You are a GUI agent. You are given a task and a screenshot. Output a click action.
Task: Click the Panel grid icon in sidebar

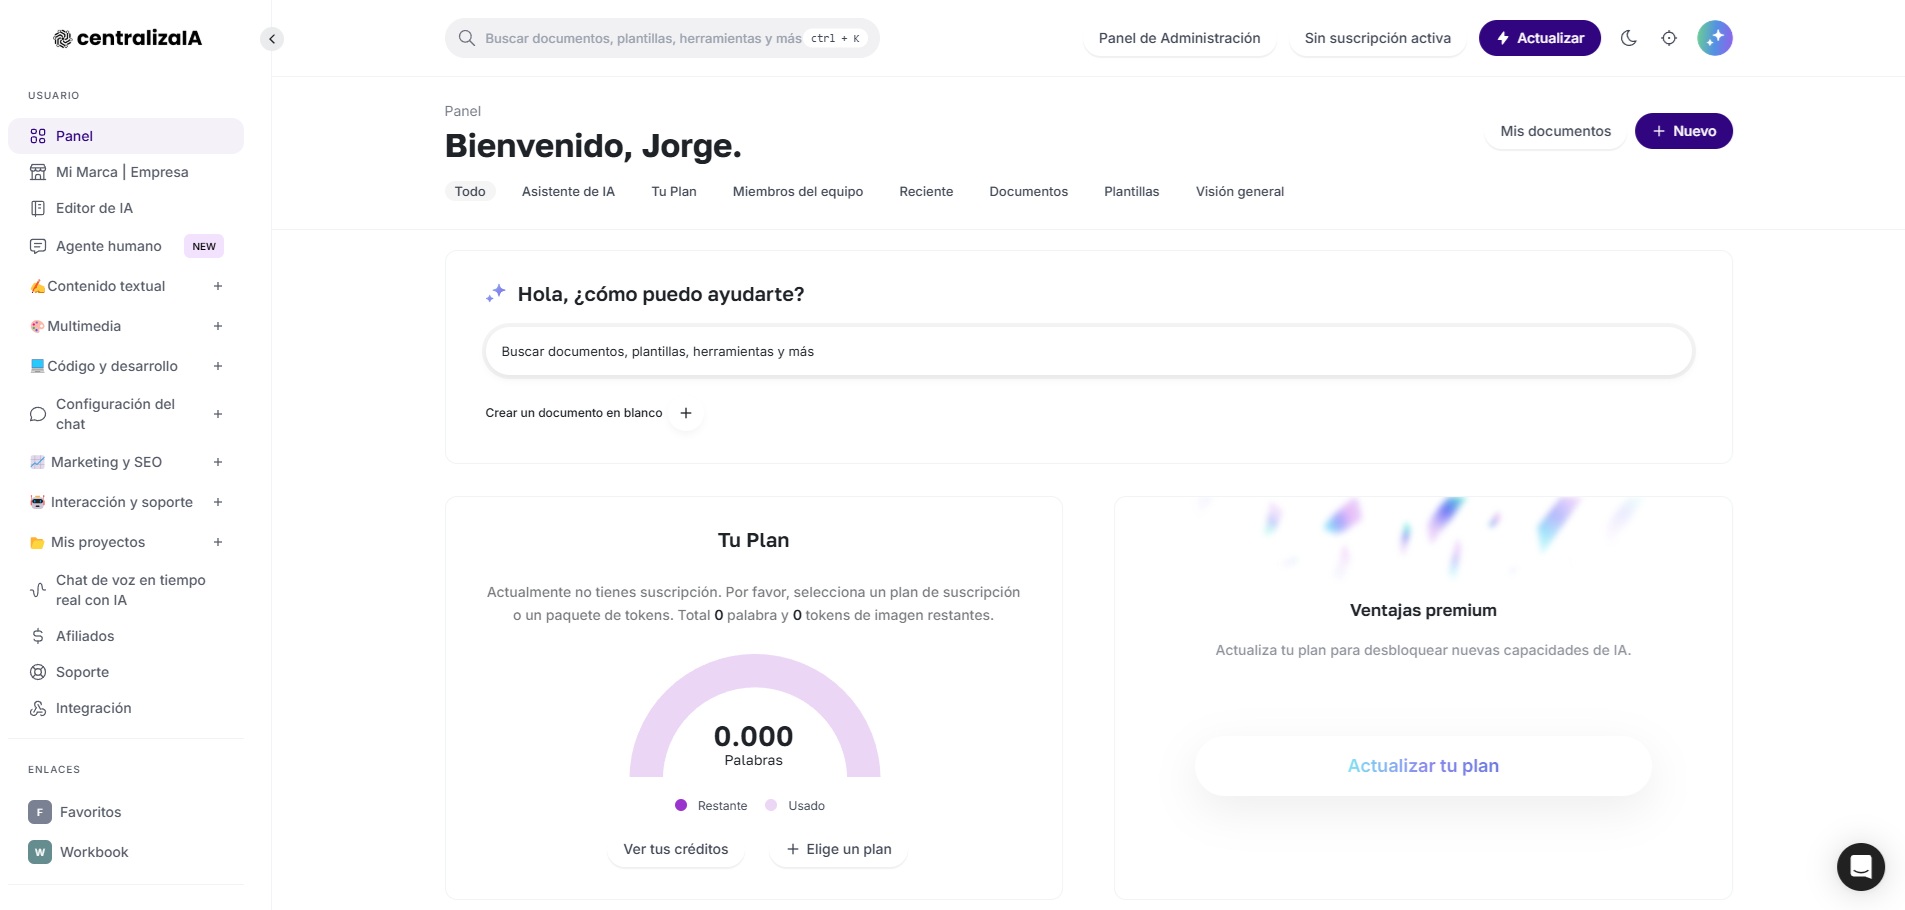[x=38, y=136]
